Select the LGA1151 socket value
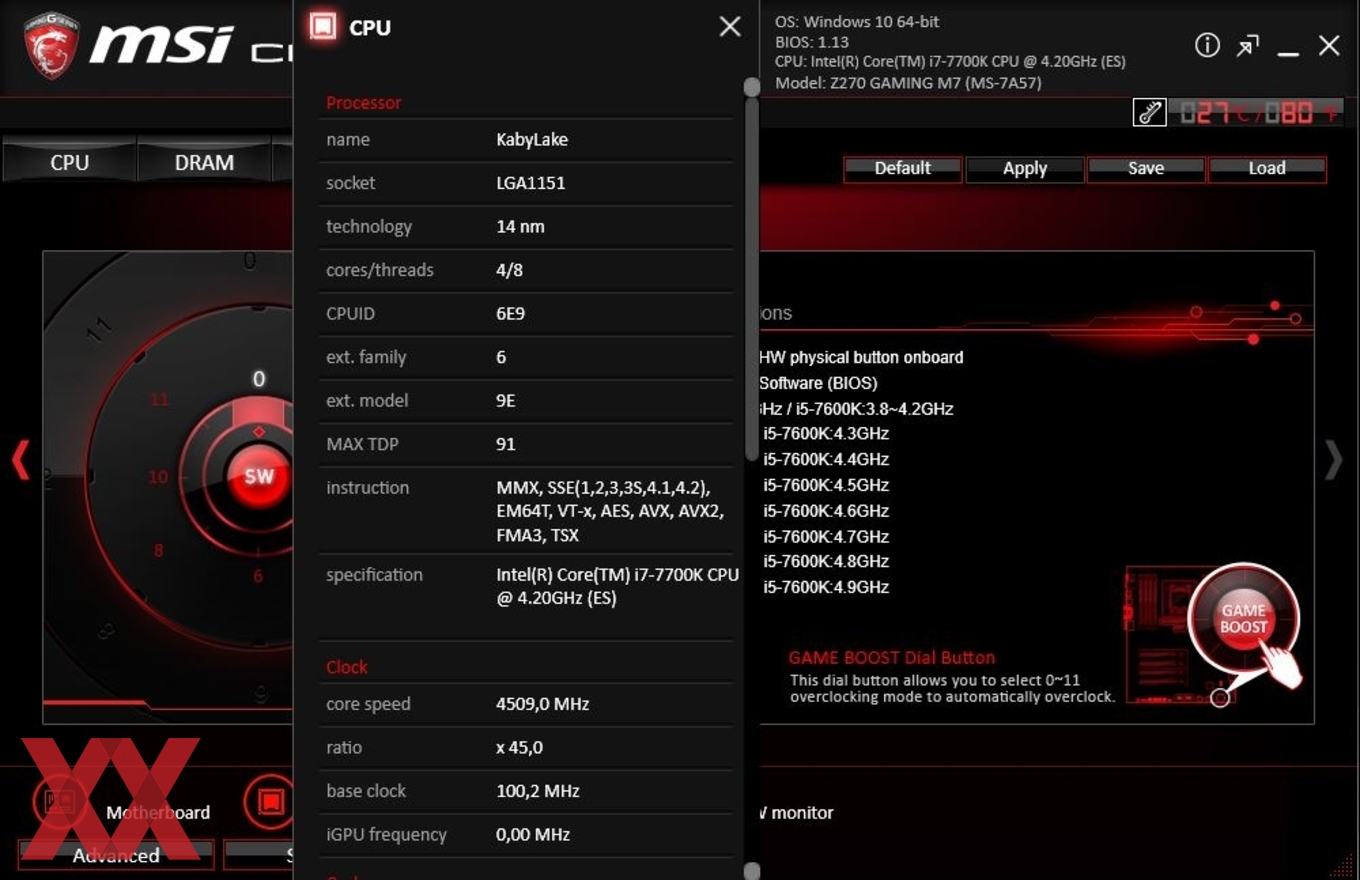1360x880 pixels. 531,183
